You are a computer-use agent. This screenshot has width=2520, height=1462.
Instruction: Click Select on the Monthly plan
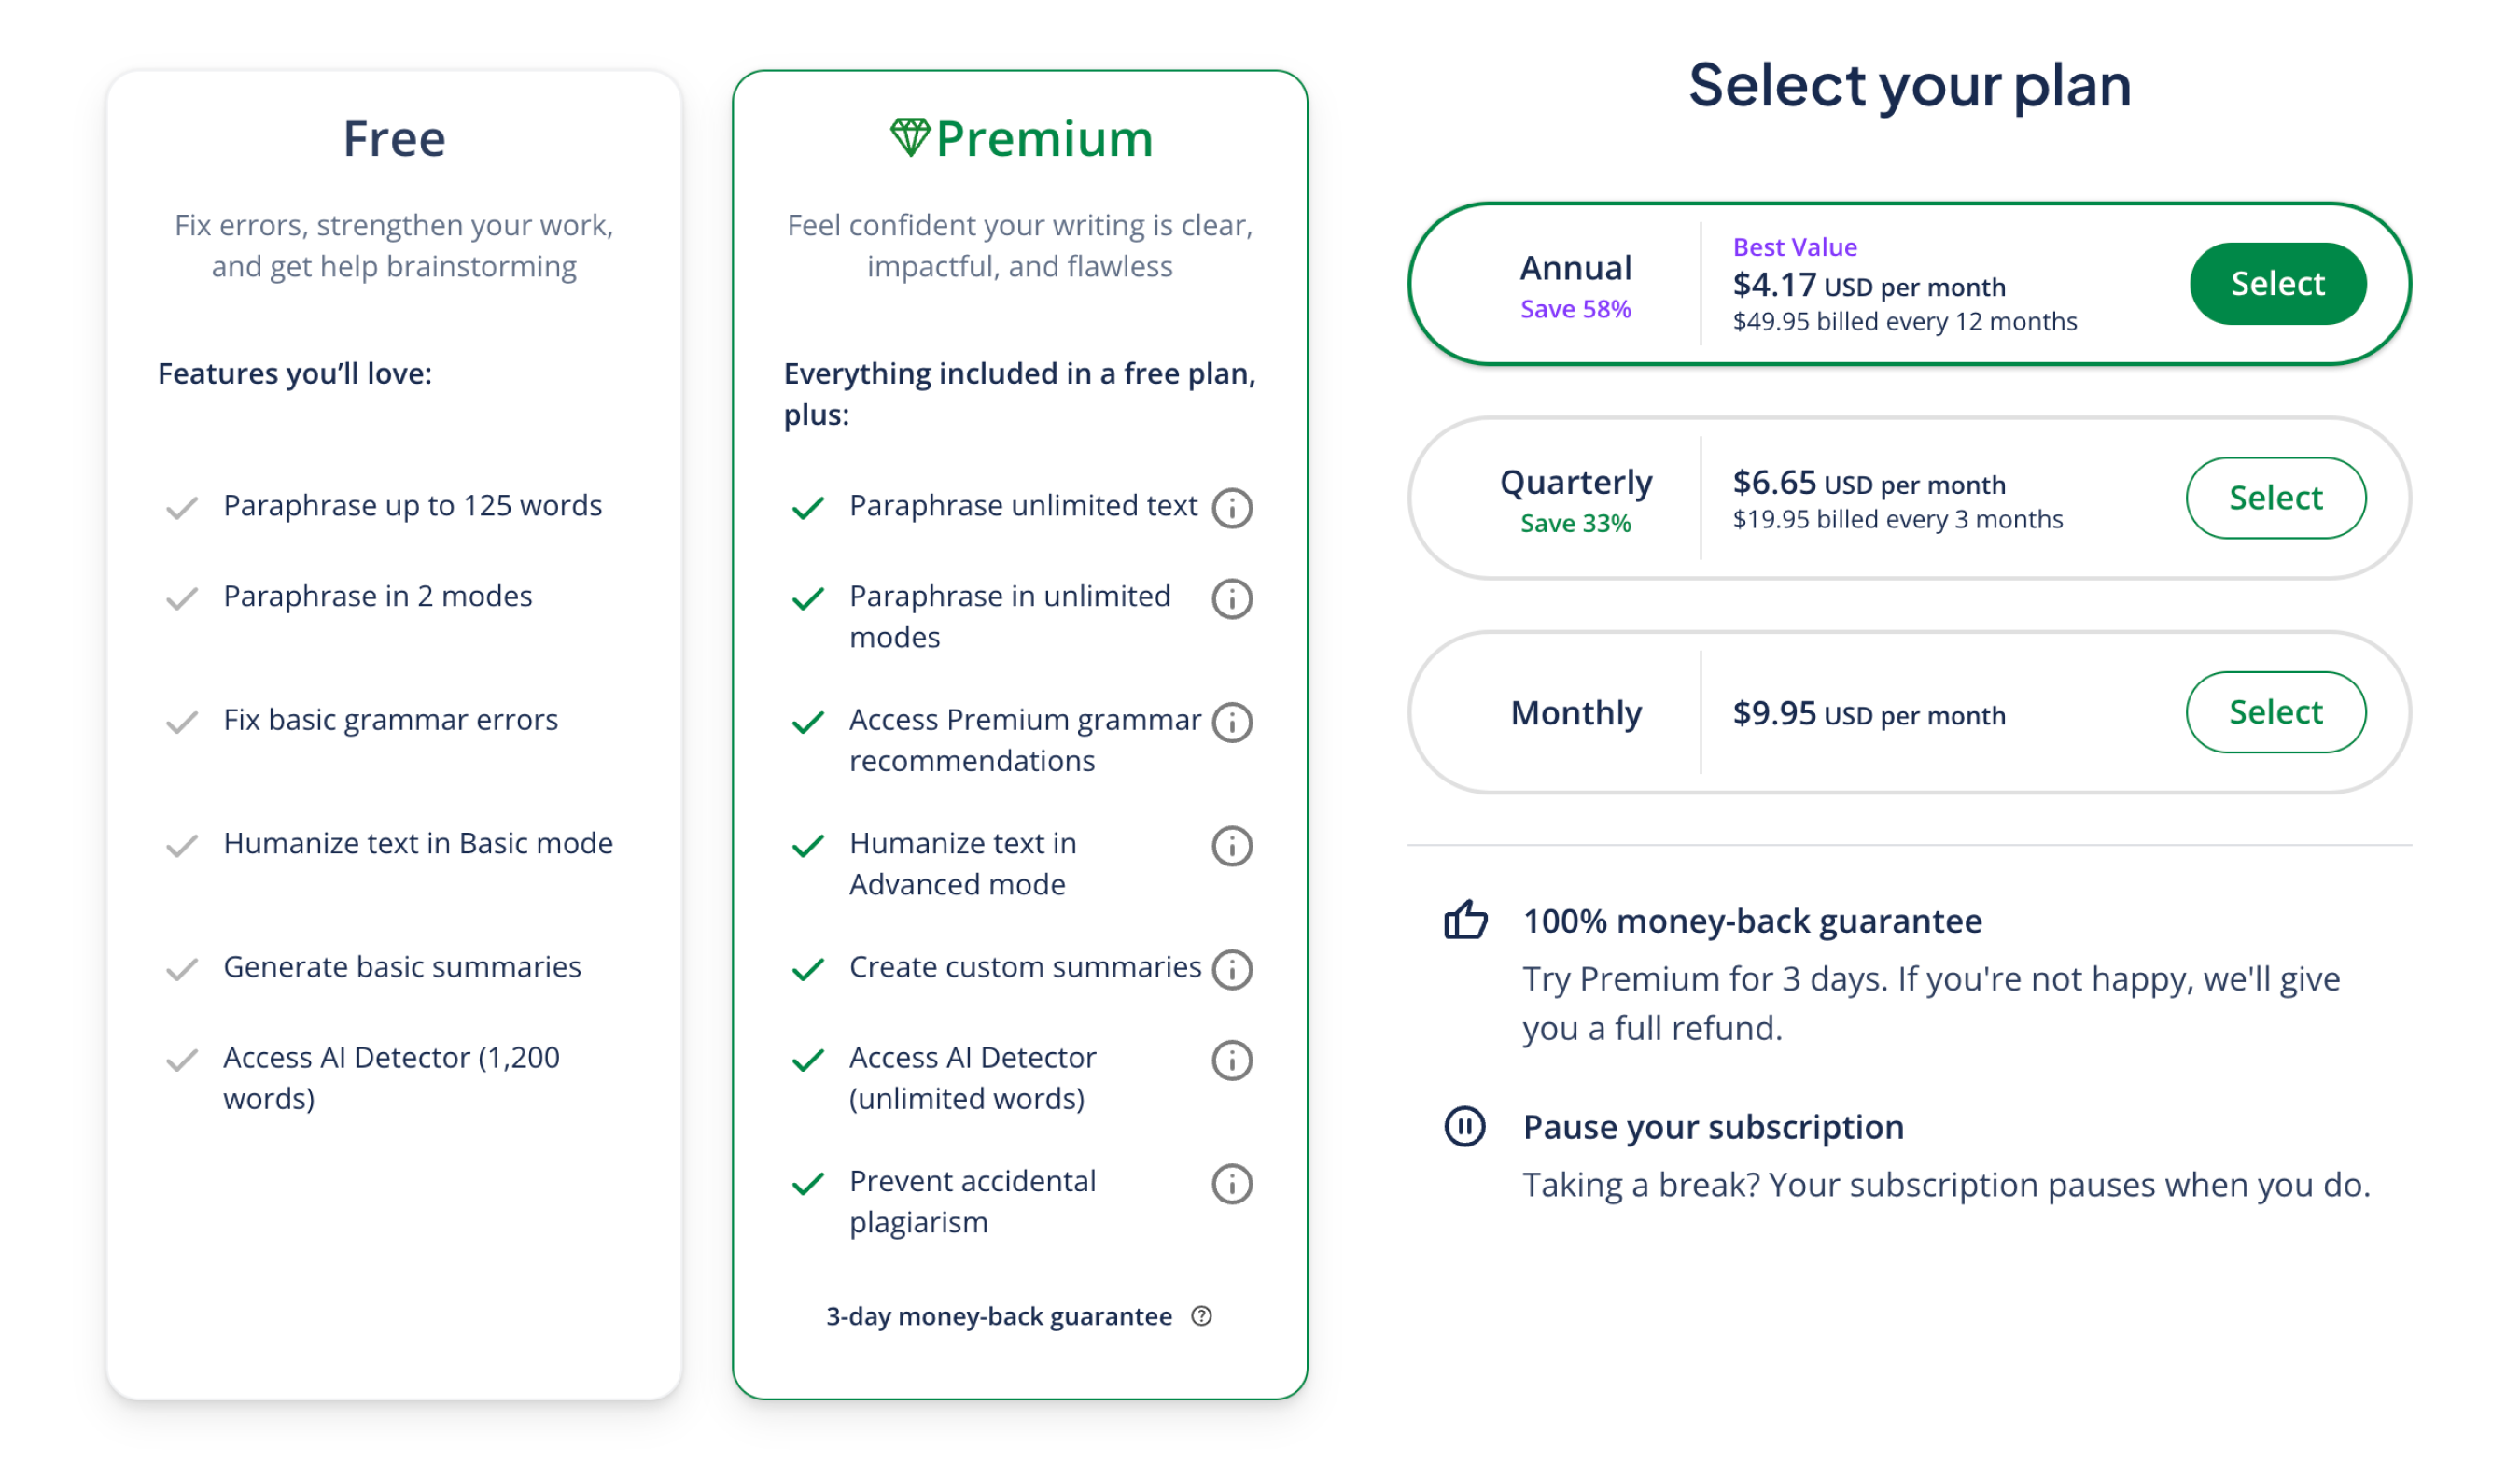point(2276,712)
